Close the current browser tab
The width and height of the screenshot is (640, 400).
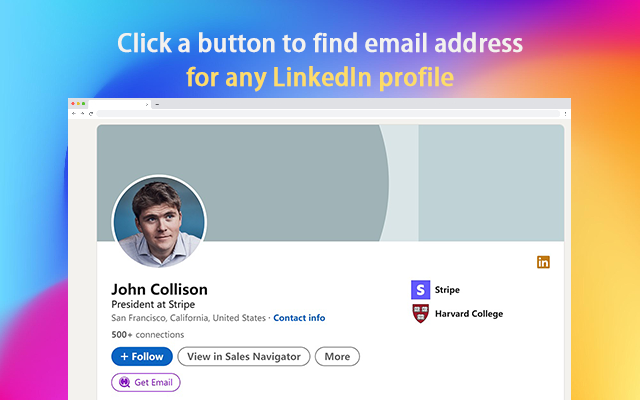(x=147, y=104)
